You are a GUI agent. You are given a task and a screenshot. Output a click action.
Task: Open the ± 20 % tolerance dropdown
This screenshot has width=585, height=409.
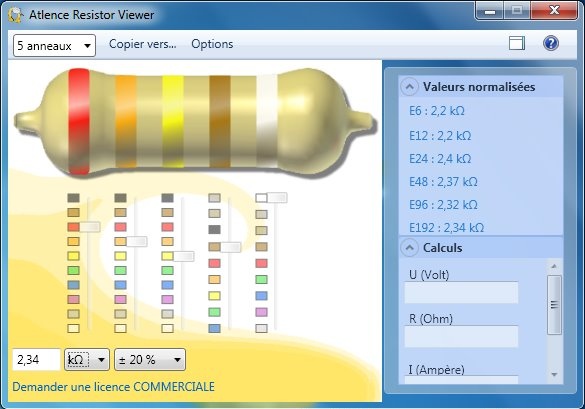[x=150, y=360]
